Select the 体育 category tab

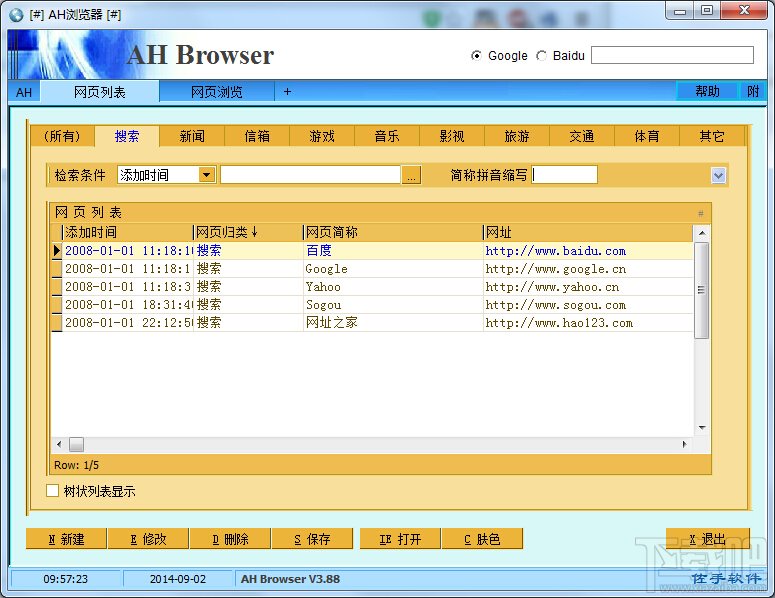[x=647, y=136]
